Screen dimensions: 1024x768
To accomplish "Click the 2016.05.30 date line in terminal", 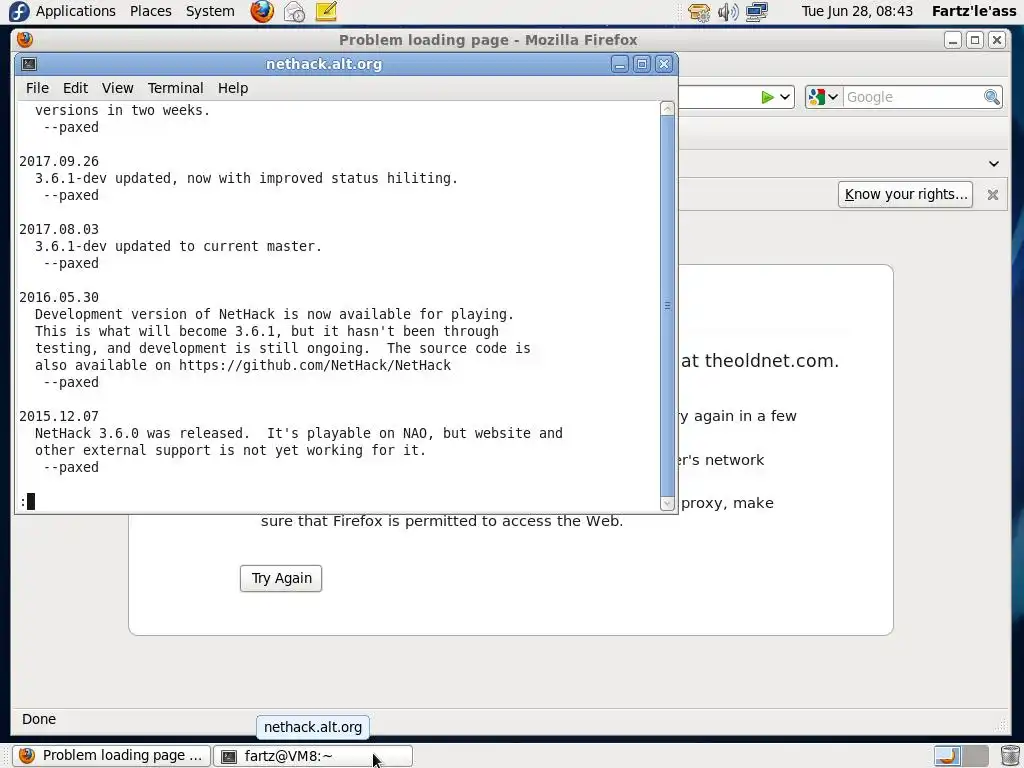I will tap(59, 297).
